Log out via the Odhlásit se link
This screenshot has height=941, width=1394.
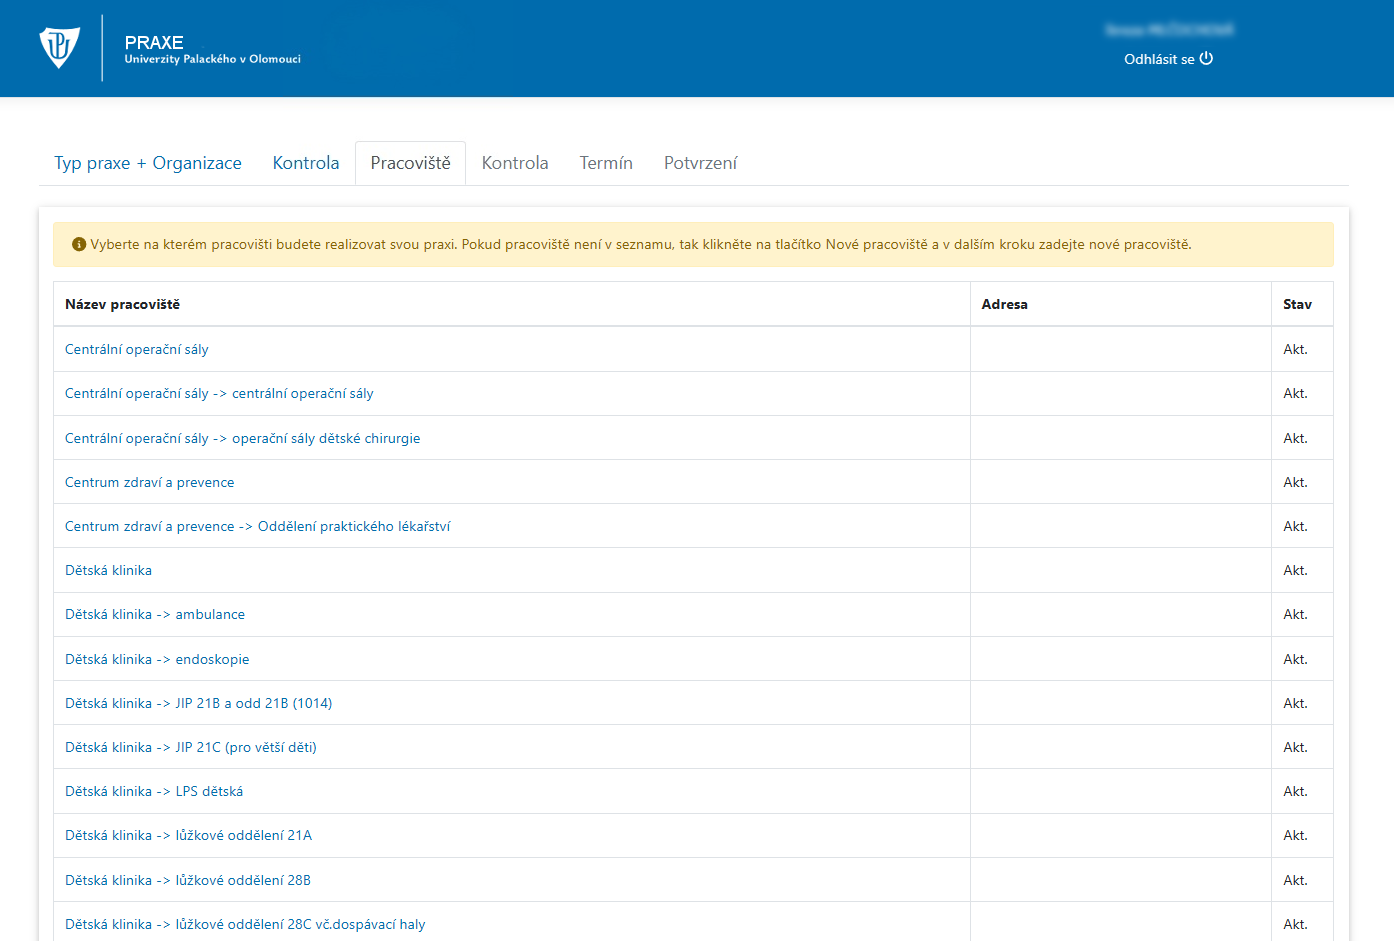(1158, 59)
